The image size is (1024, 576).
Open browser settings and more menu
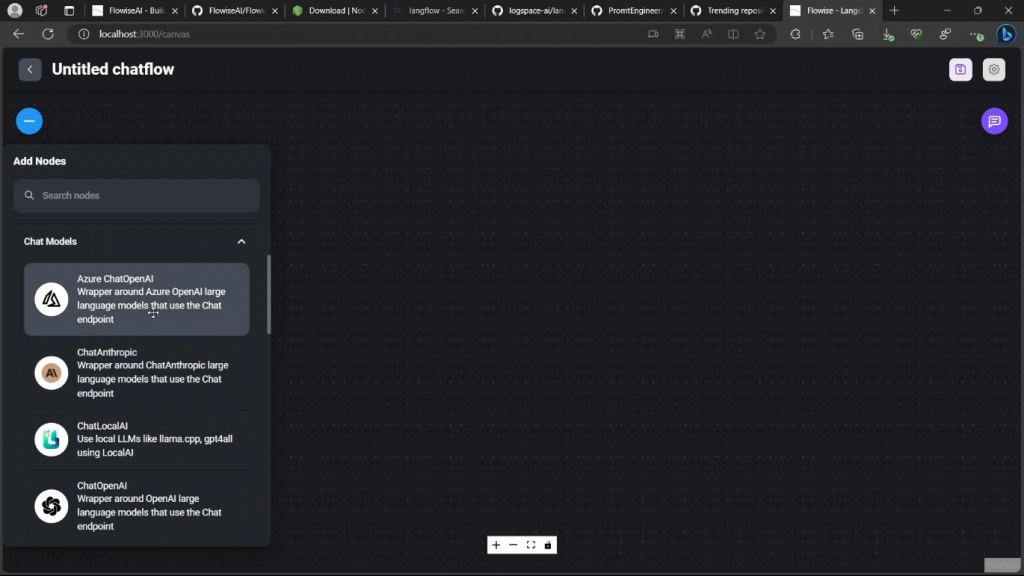(x=976, y=34)
